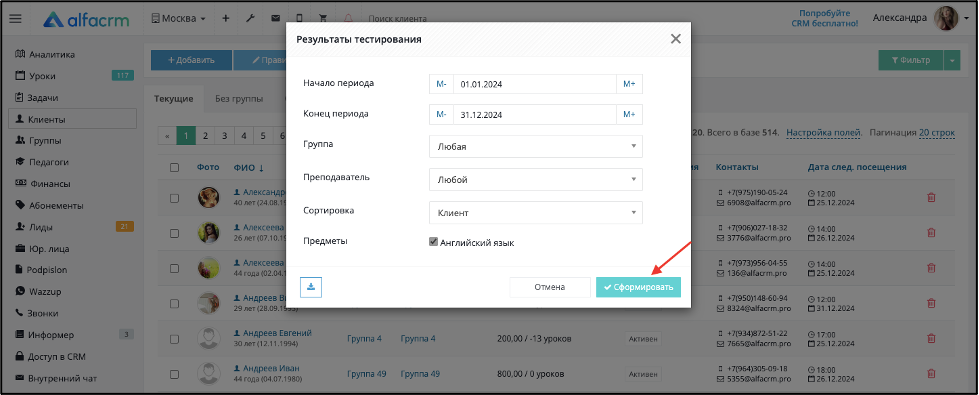This screenshot has width=979, height=395.
Task: Delete Андреев Евгений with trash icon
Action: (931, 338)
